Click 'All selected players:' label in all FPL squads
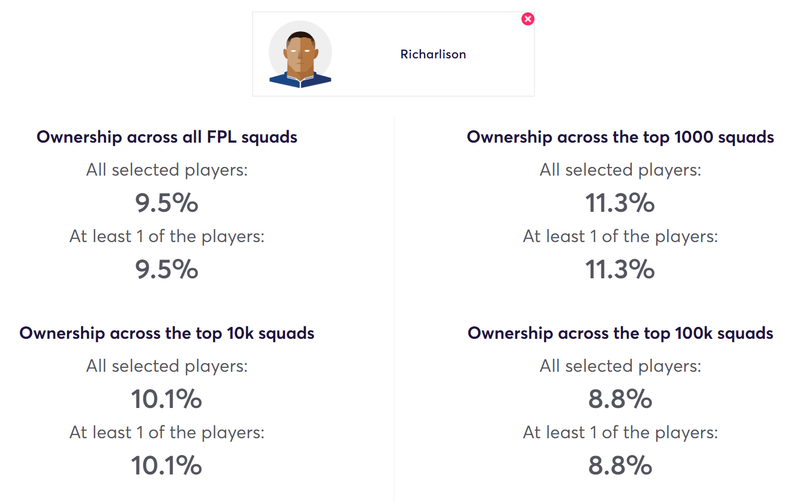This screenshot has width=800, height=502. pyautogui.click(x=167, y=170)
